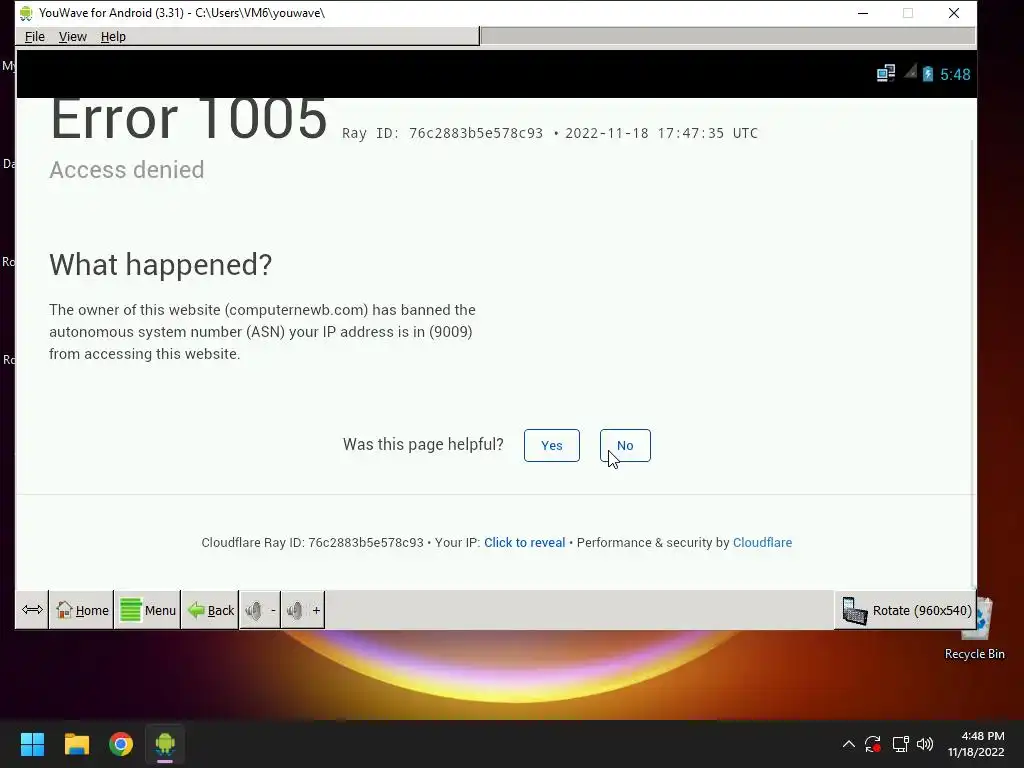Click the YouWave Android taskbar icon
Image resolution: width=1024 pixels, height=768 pixels.
(165, 744)
